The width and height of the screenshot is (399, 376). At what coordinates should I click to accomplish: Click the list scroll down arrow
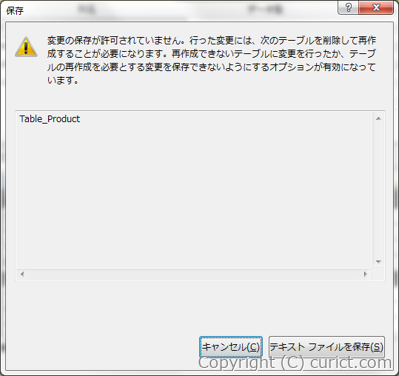(378, 262)
